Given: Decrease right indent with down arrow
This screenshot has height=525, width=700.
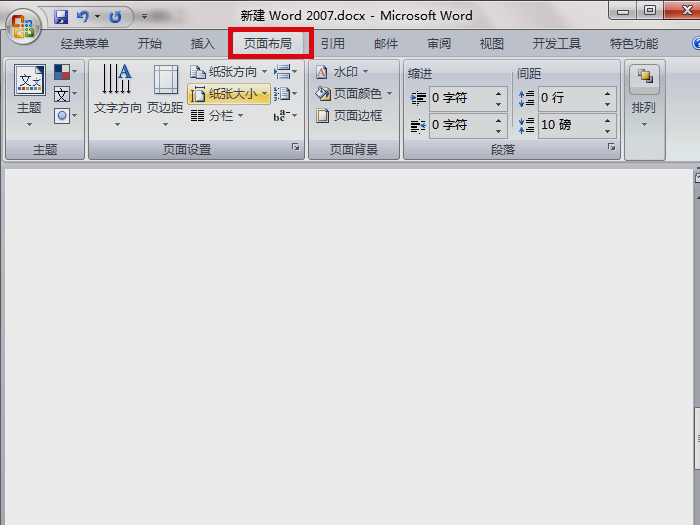Looking at the screenshot, I should 499,132.
